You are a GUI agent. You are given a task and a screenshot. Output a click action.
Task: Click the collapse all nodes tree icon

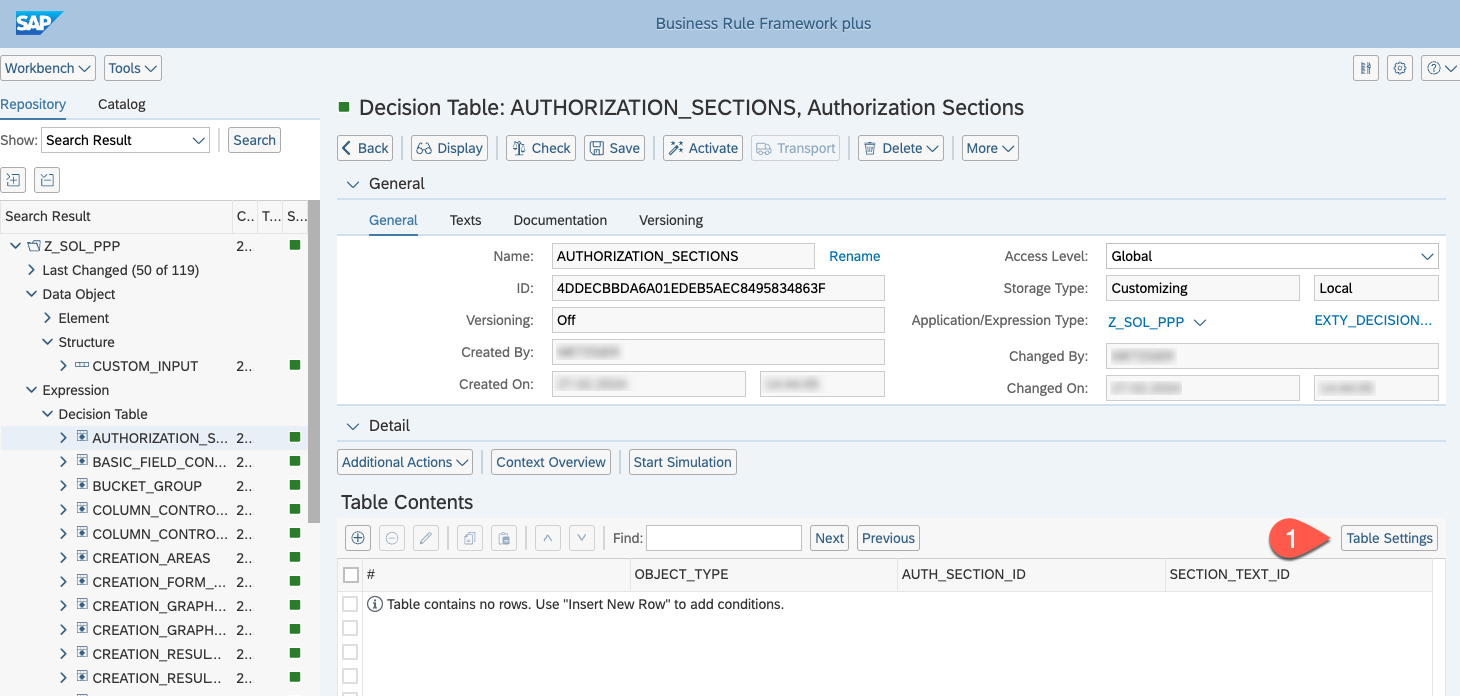47,180
